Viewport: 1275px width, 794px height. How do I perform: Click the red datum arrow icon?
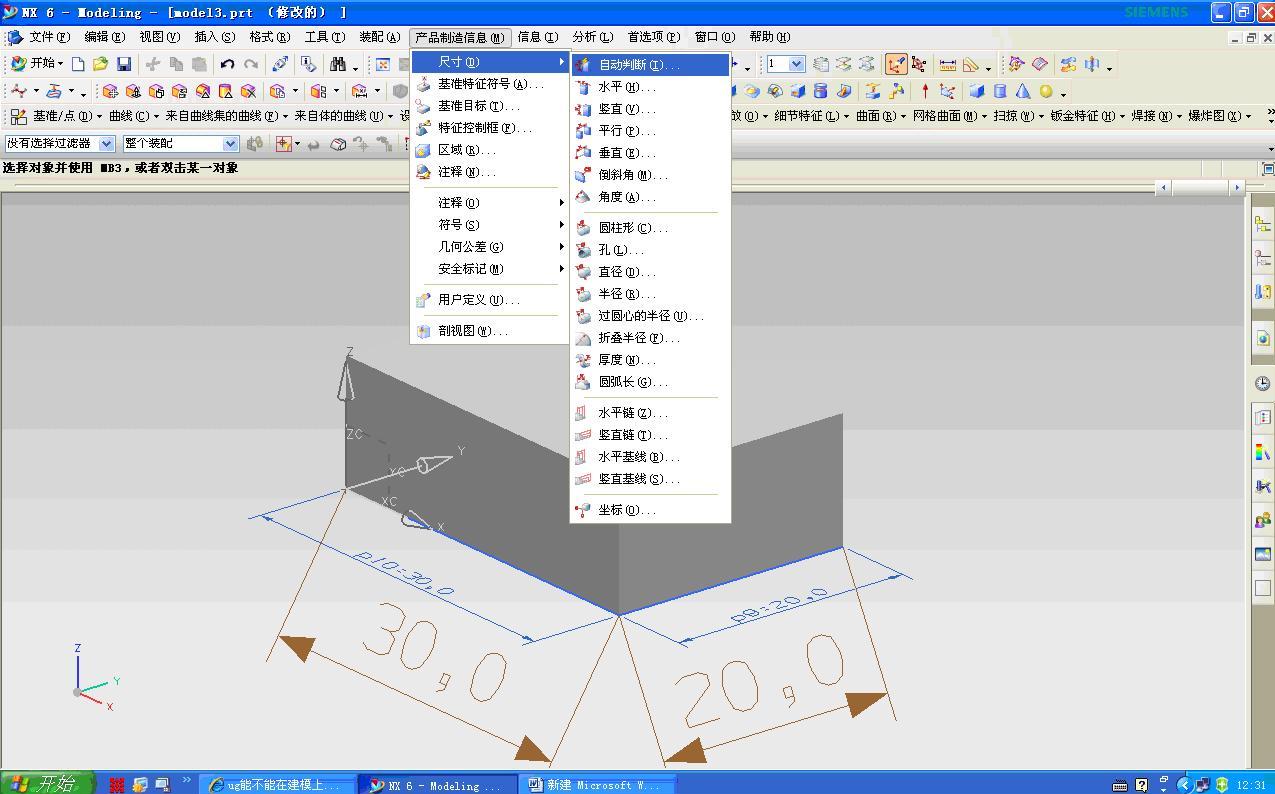tap(925, 91)
